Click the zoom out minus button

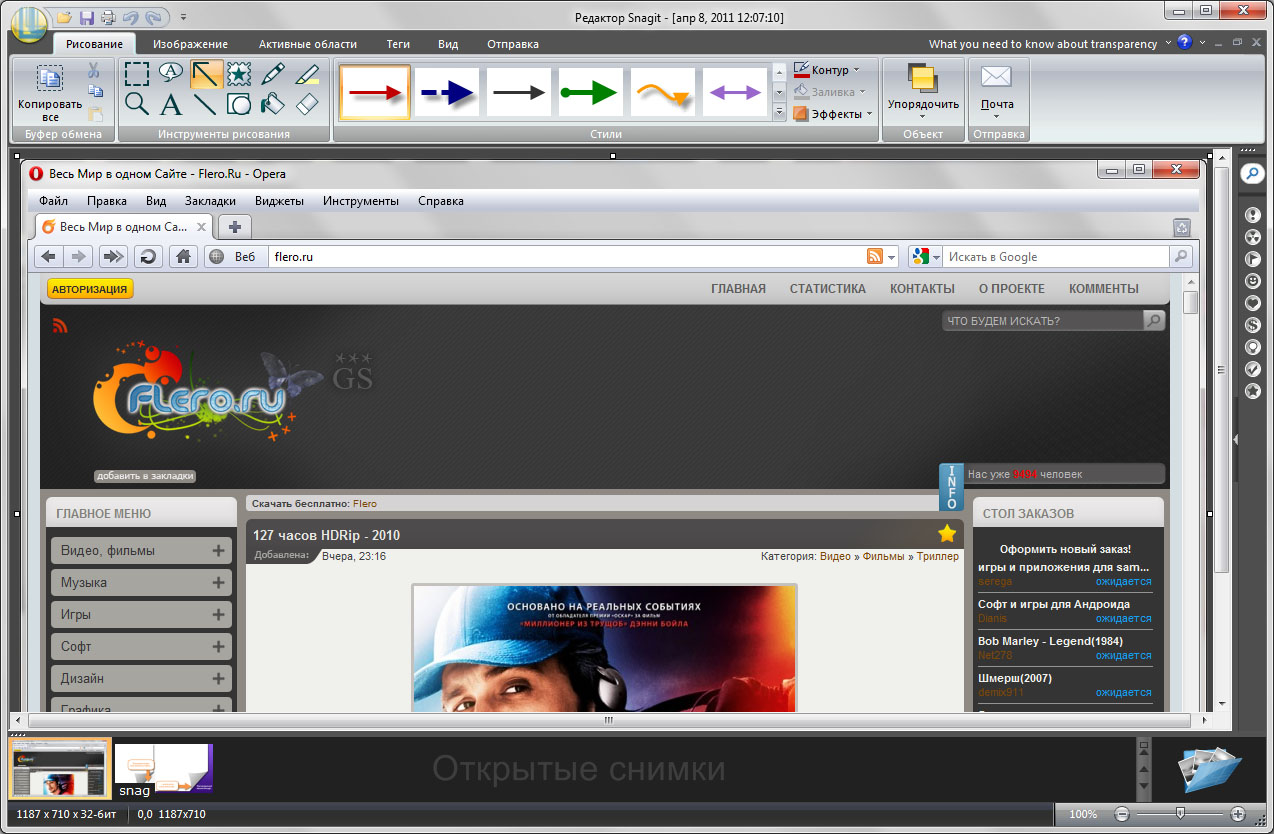1122,814
